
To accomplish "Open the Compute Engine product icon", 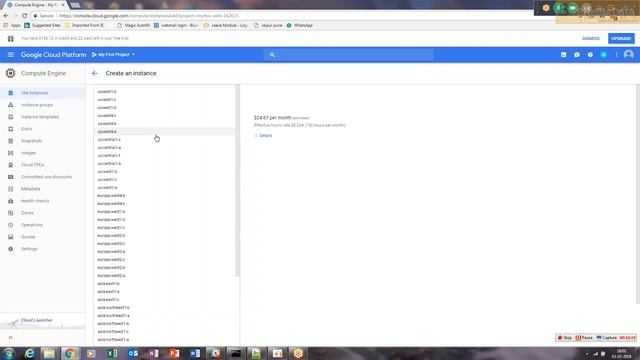I will tap(11, 73).
